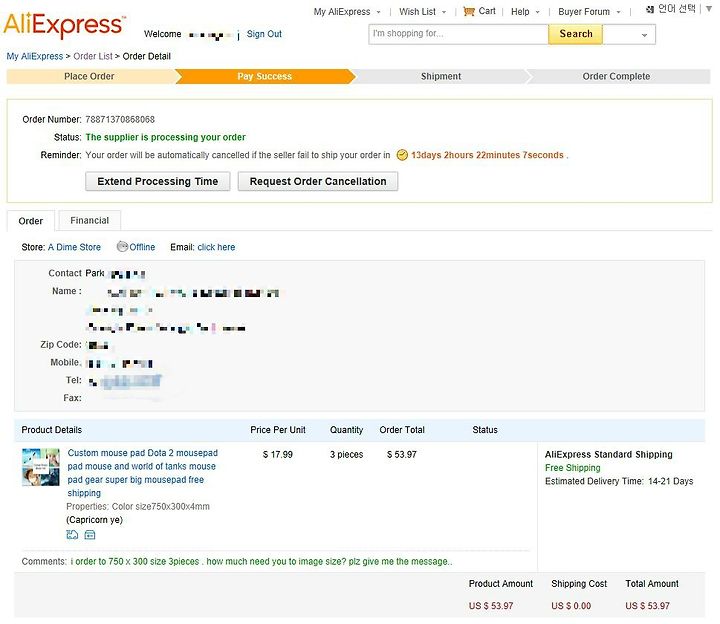The width and height of the screenshot is (720, 624).
Task: Open the shopping cart icon
Action: click(x=469, y=11)
